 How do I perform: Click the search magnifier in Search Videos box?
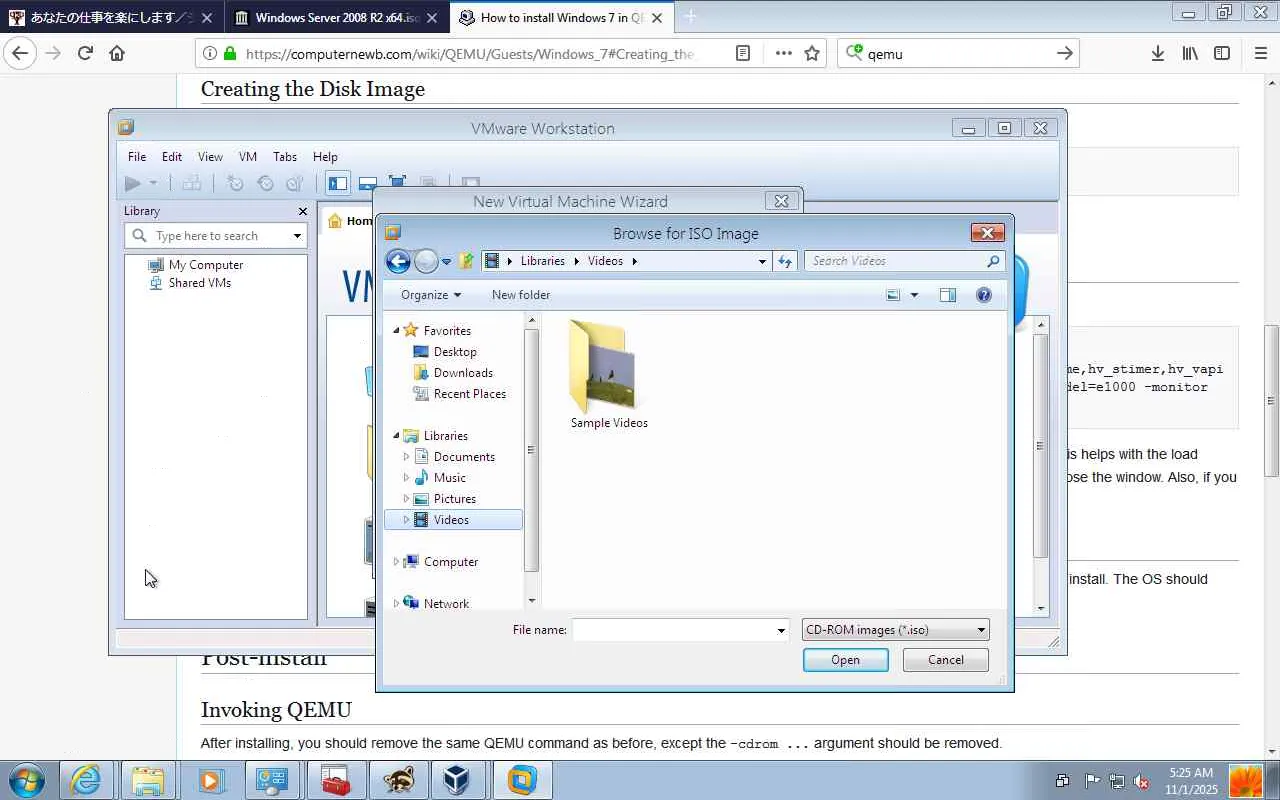tap(993, 261)
